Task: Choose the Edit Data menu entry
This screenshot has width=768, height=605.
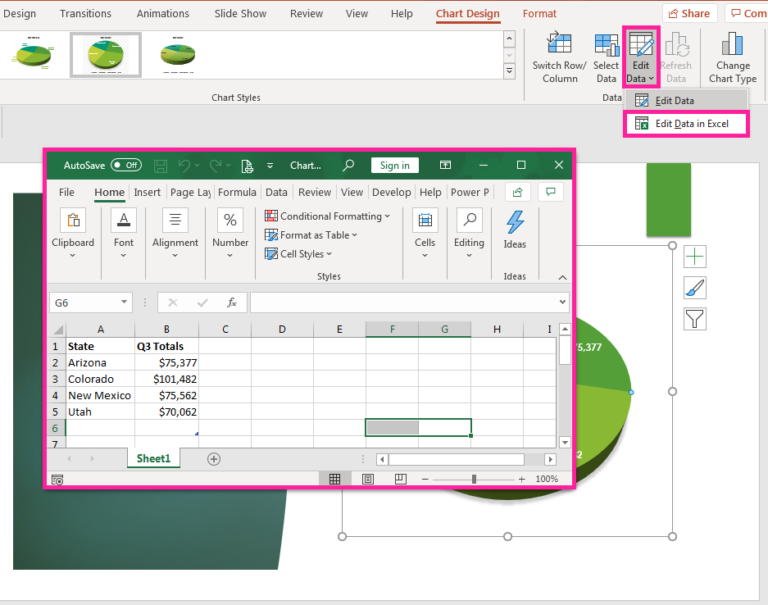Action: [686, 100]
